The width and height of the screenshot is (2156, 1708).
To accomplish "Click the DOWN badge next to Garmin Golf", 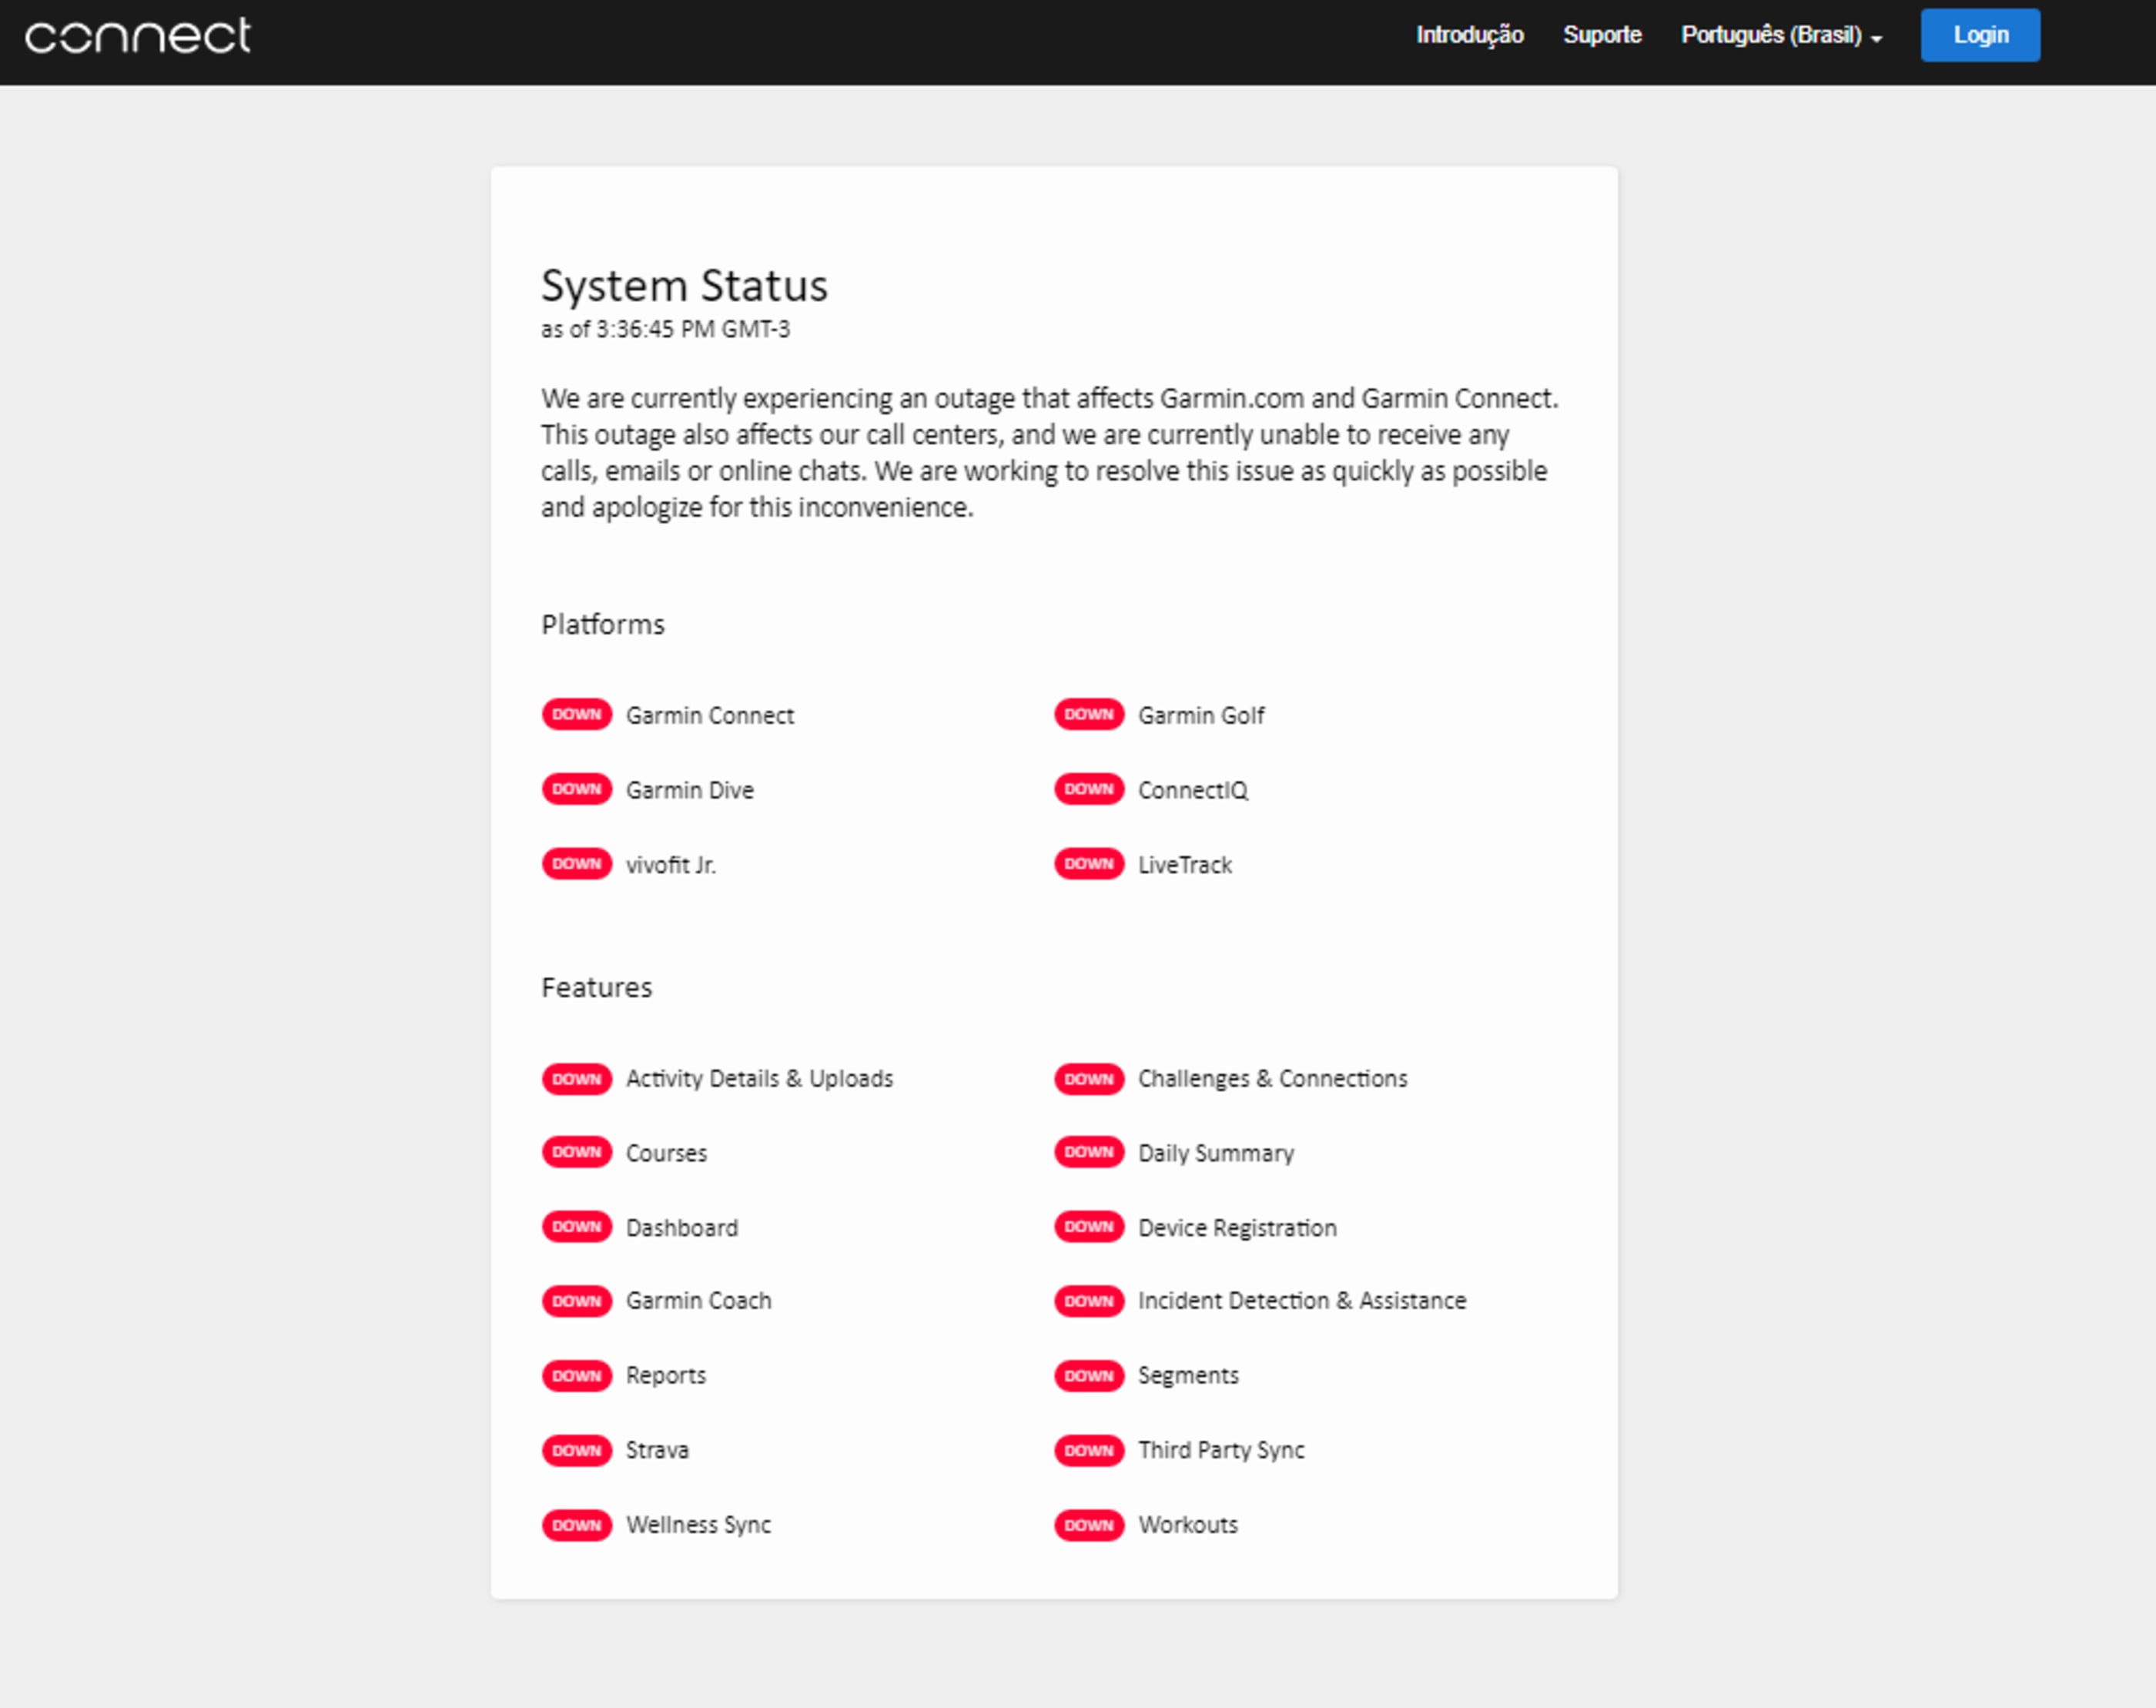I will [x=1088, y=714].
